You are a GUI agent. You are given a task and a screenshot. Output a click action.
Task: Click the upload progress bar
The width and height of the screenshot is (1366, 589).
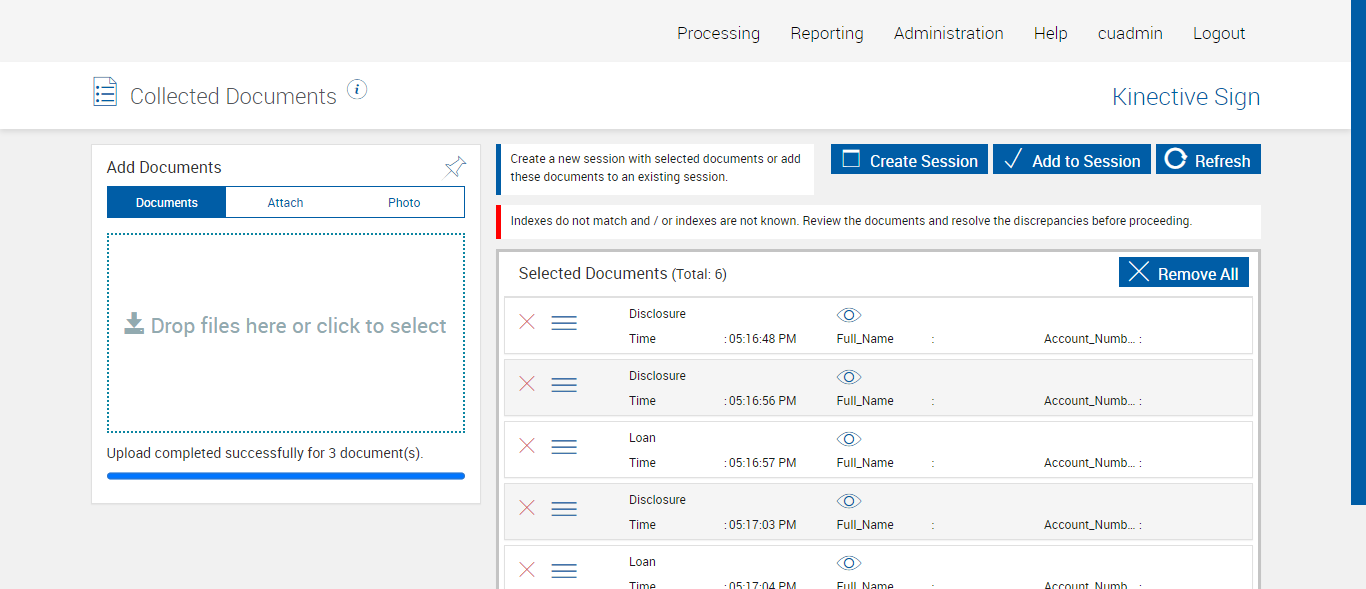pyautogui.click(x=286, y=476)
